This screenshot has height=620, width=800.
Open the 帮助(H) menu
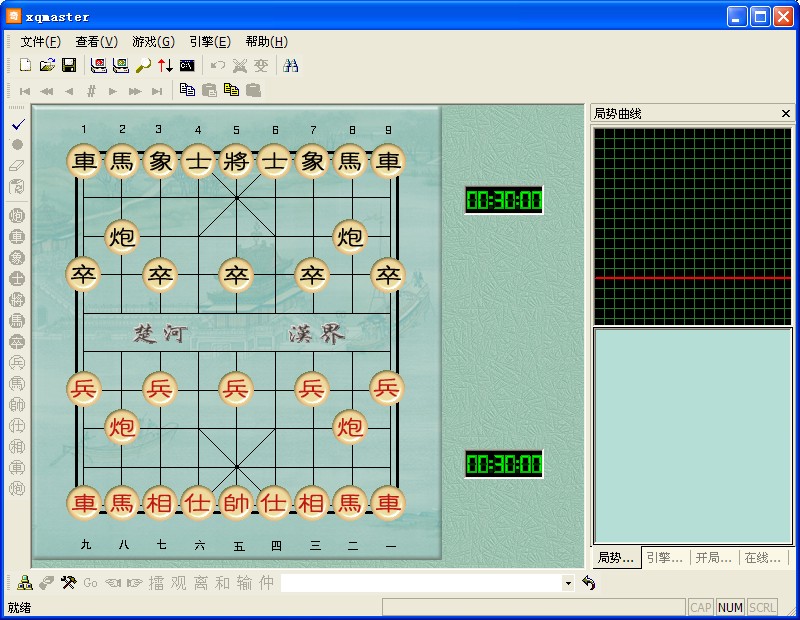pos(266,42)
